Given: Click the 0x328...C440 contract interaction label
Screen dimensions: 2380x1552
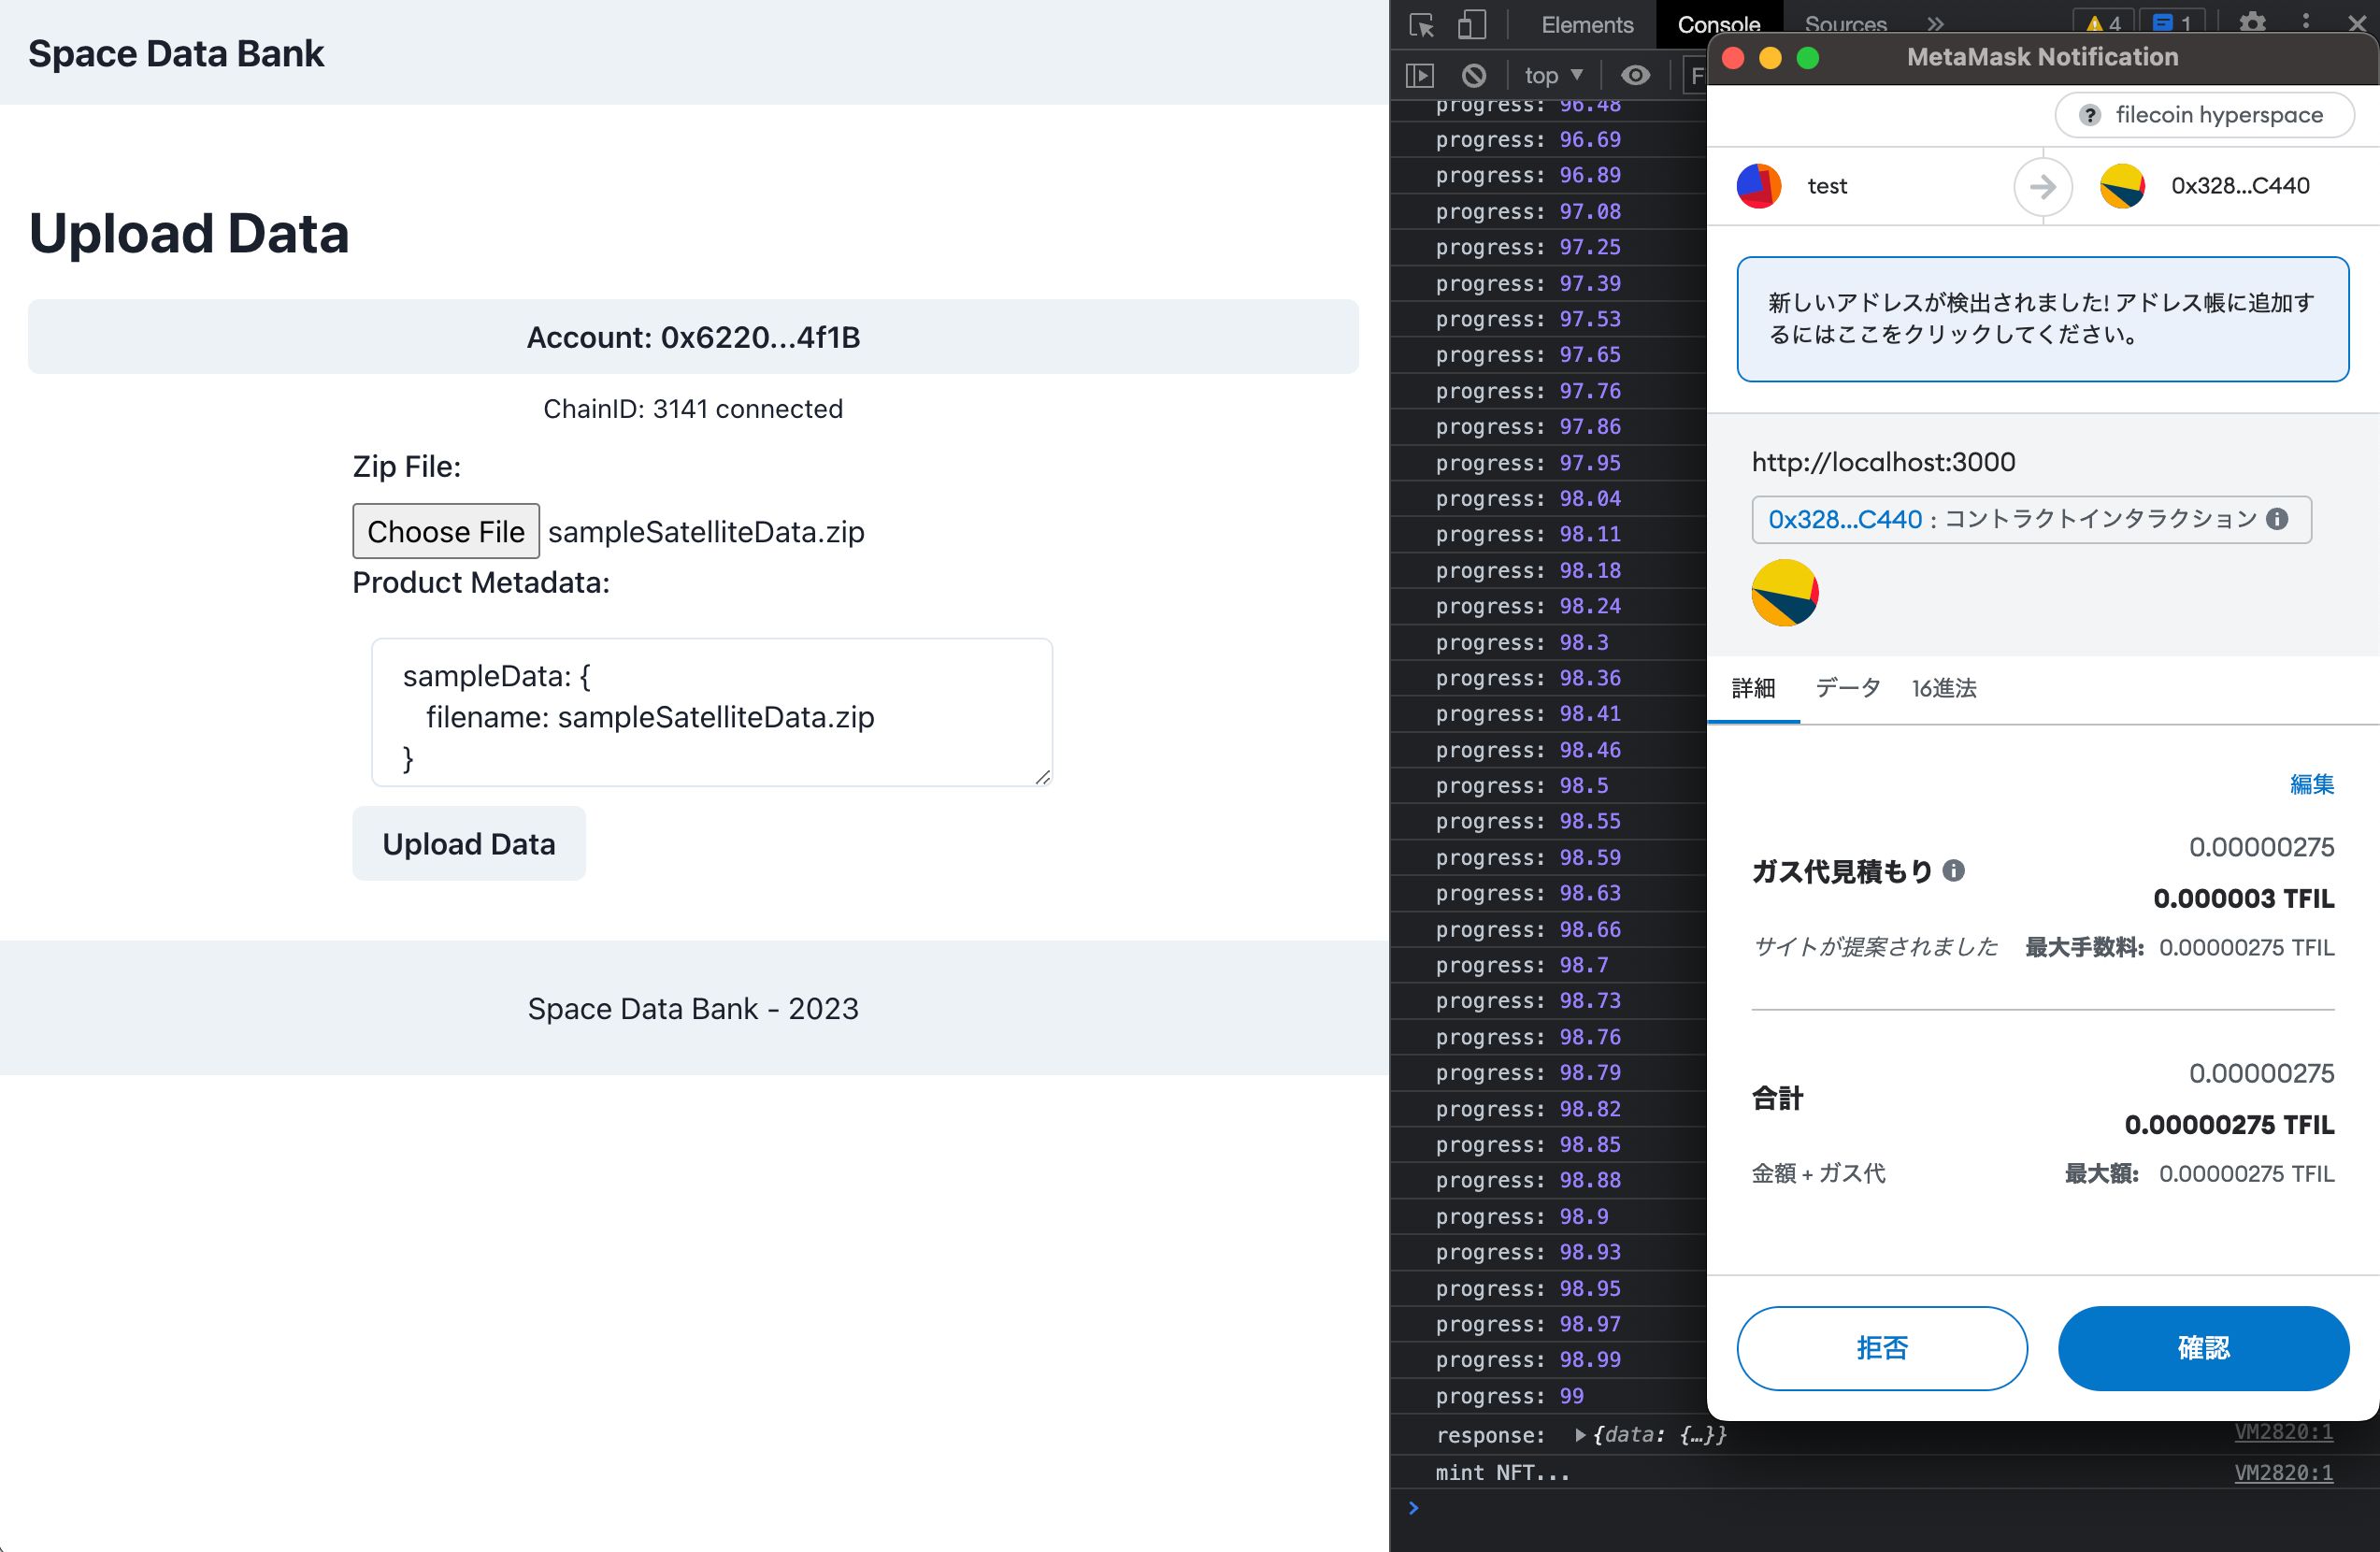Looking at the screenshot, I should click(2031, 519).
